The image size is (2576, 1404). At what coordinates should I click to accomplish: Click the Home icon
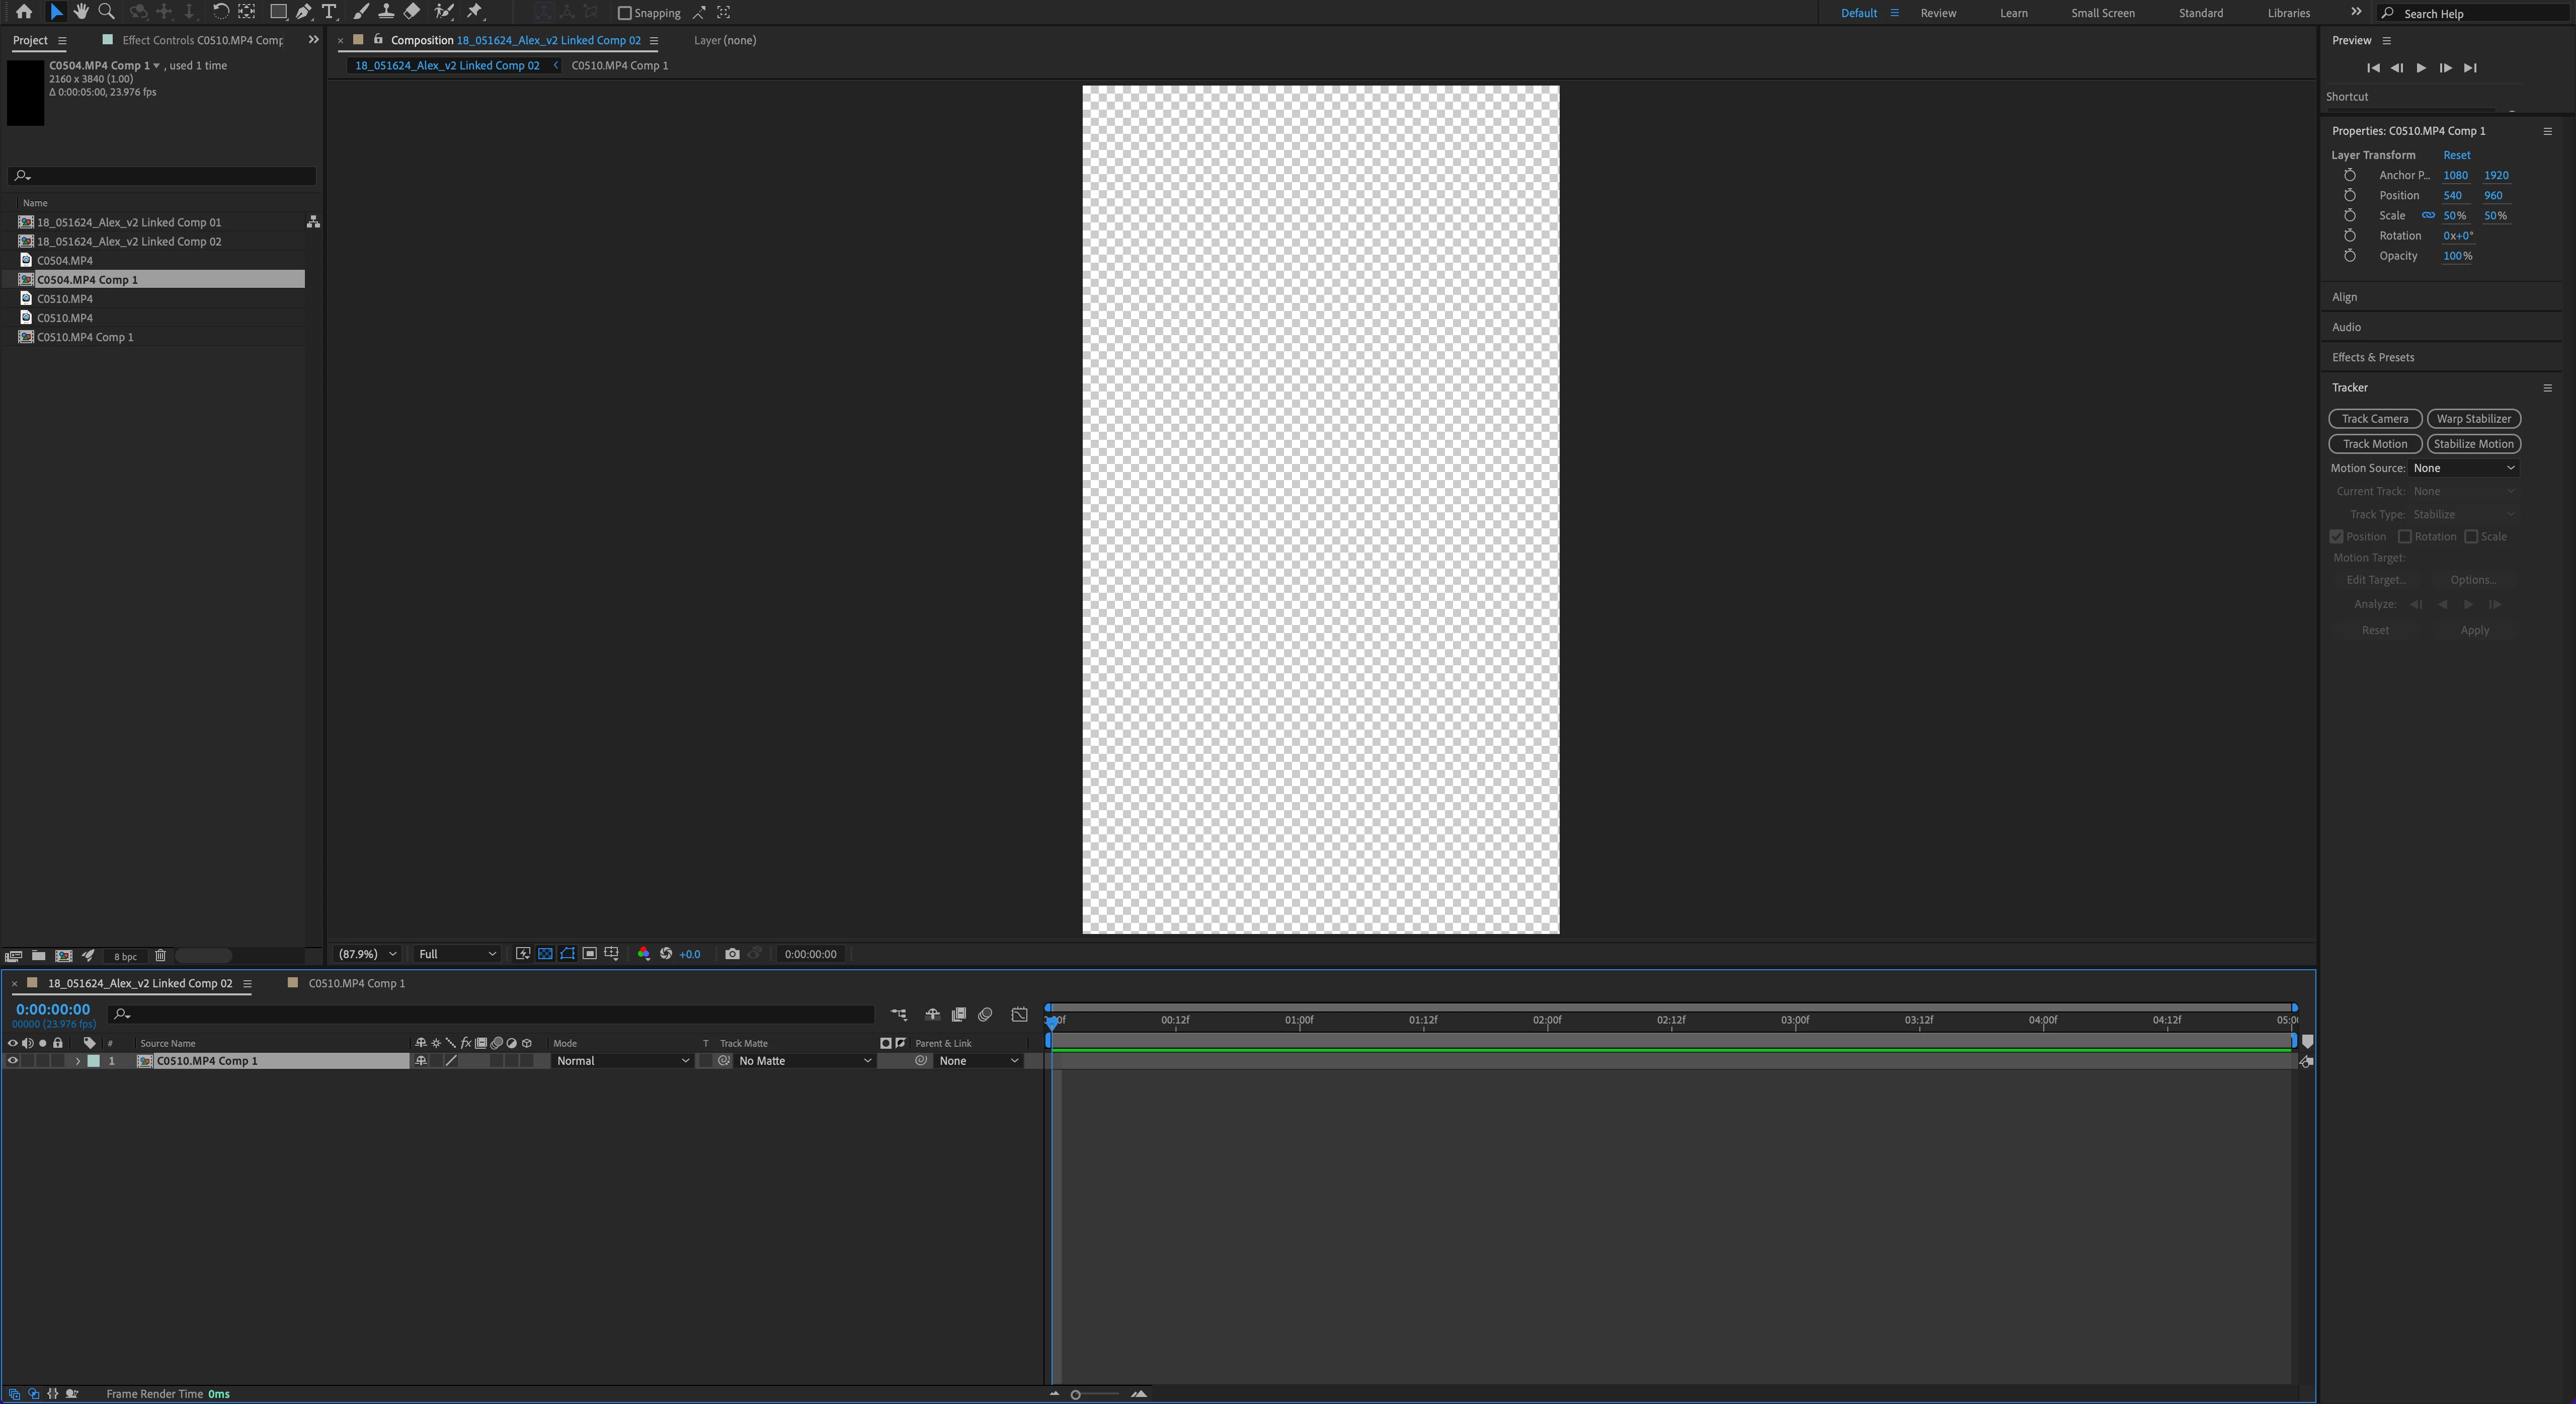[x=24, y=12]
